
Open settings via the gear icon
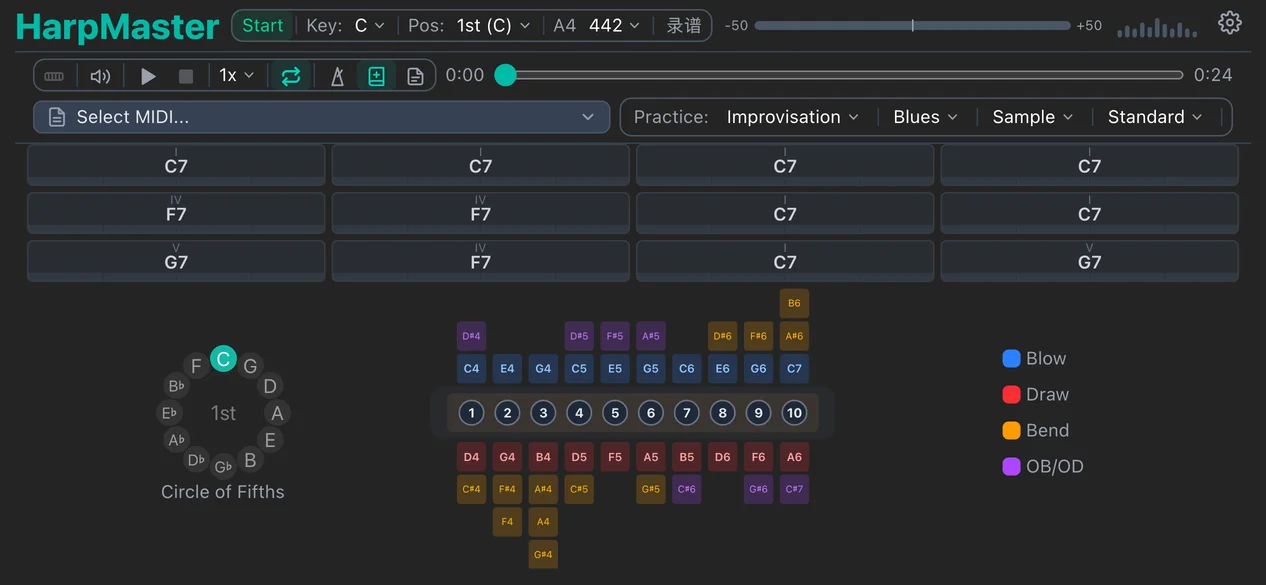[x=1229, y=22]
